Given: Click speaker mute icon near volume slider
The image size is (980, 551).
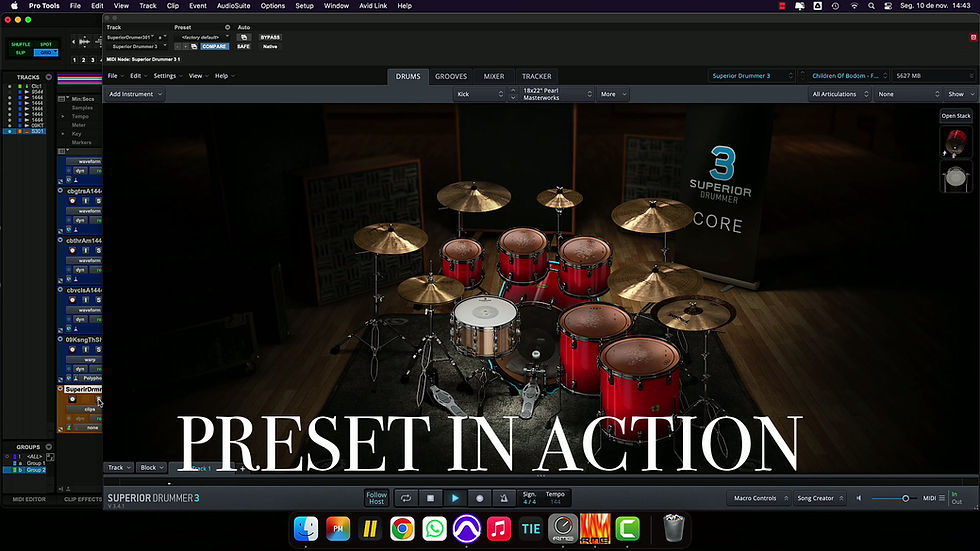Looking at the screenshot, I should click(x=859, y=498).
